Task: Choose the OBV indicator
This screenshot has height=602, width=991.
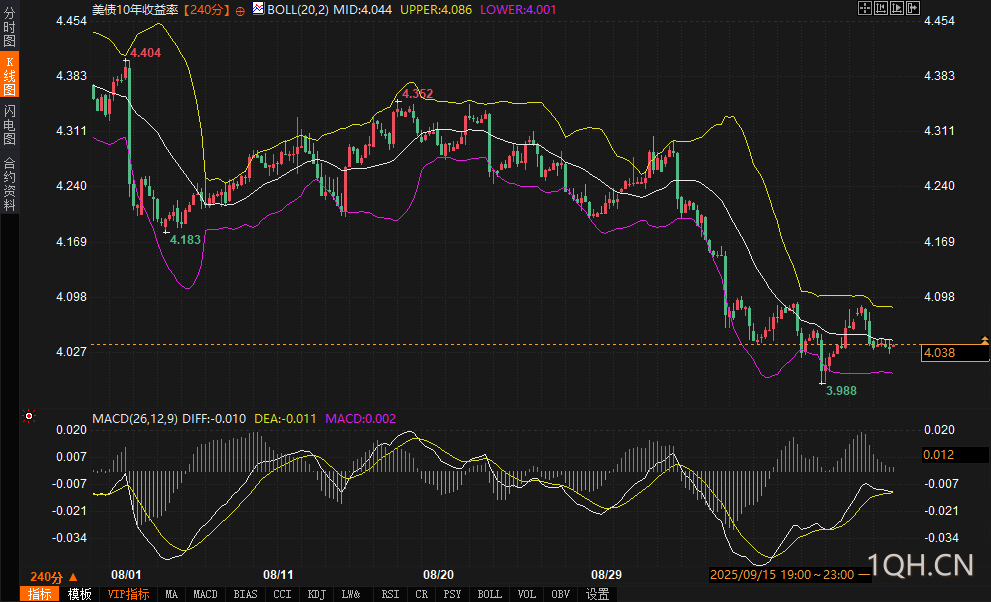Action: (x=560, y=594)
